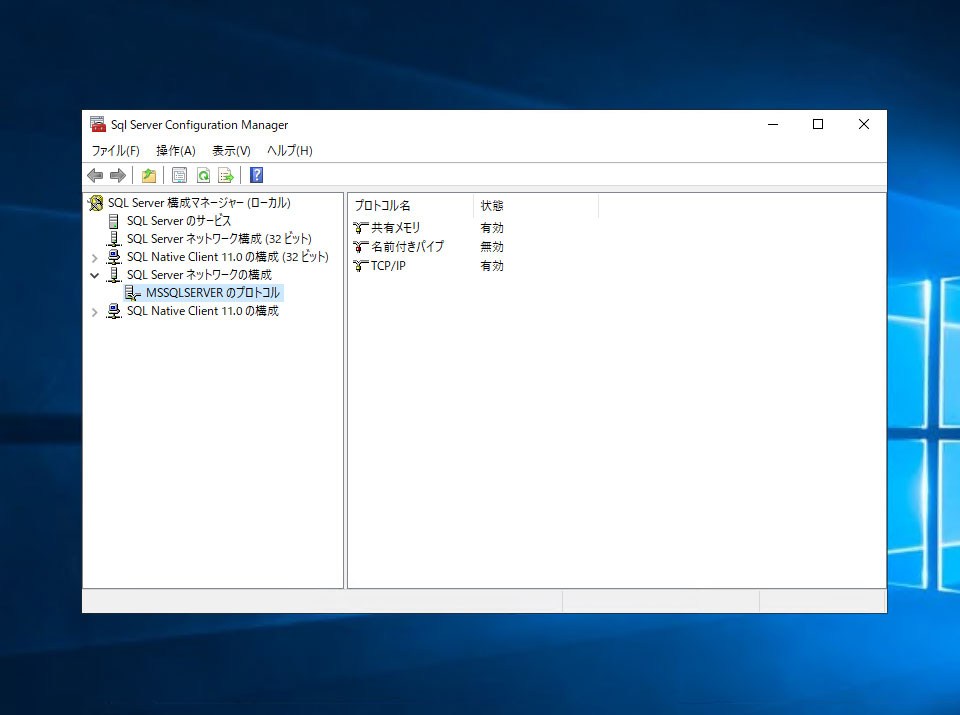Click the SQL Native Client 11.0 (32 ビット) icon
The height and width of the screenshot is (715, 960).
114,257
